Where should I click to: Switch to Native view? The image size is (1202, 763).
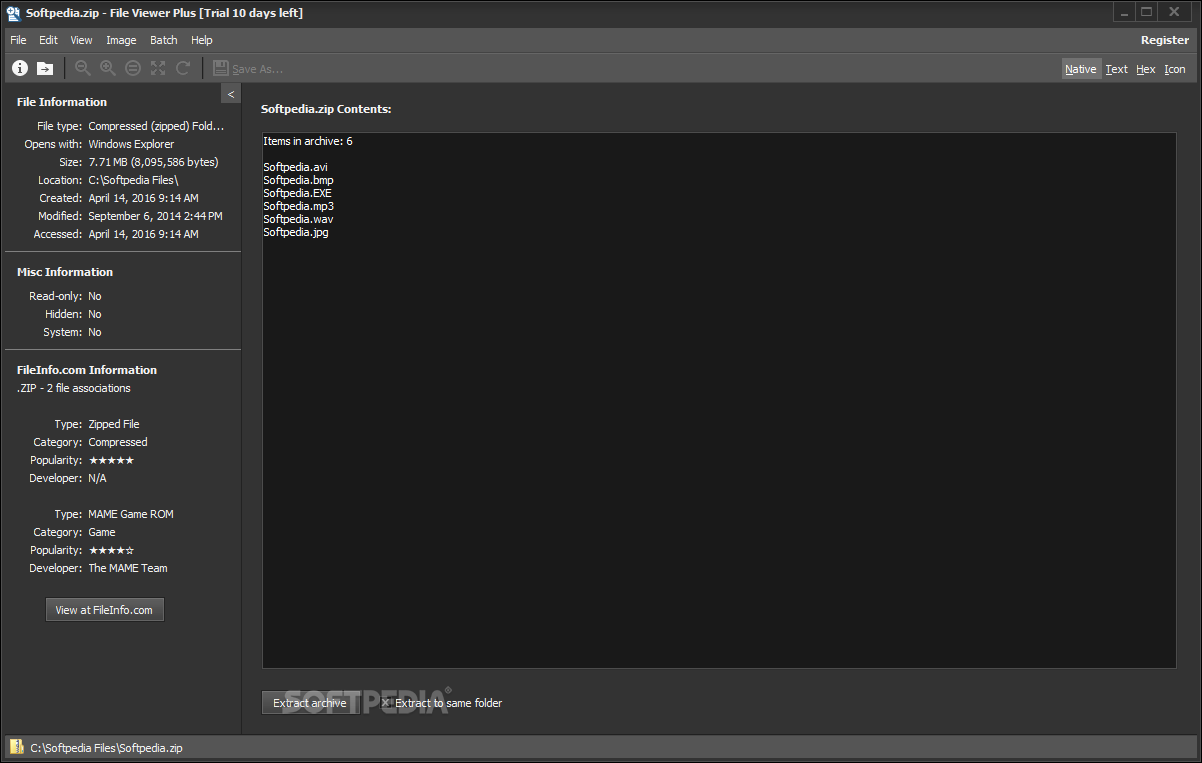coord(1081,69)
